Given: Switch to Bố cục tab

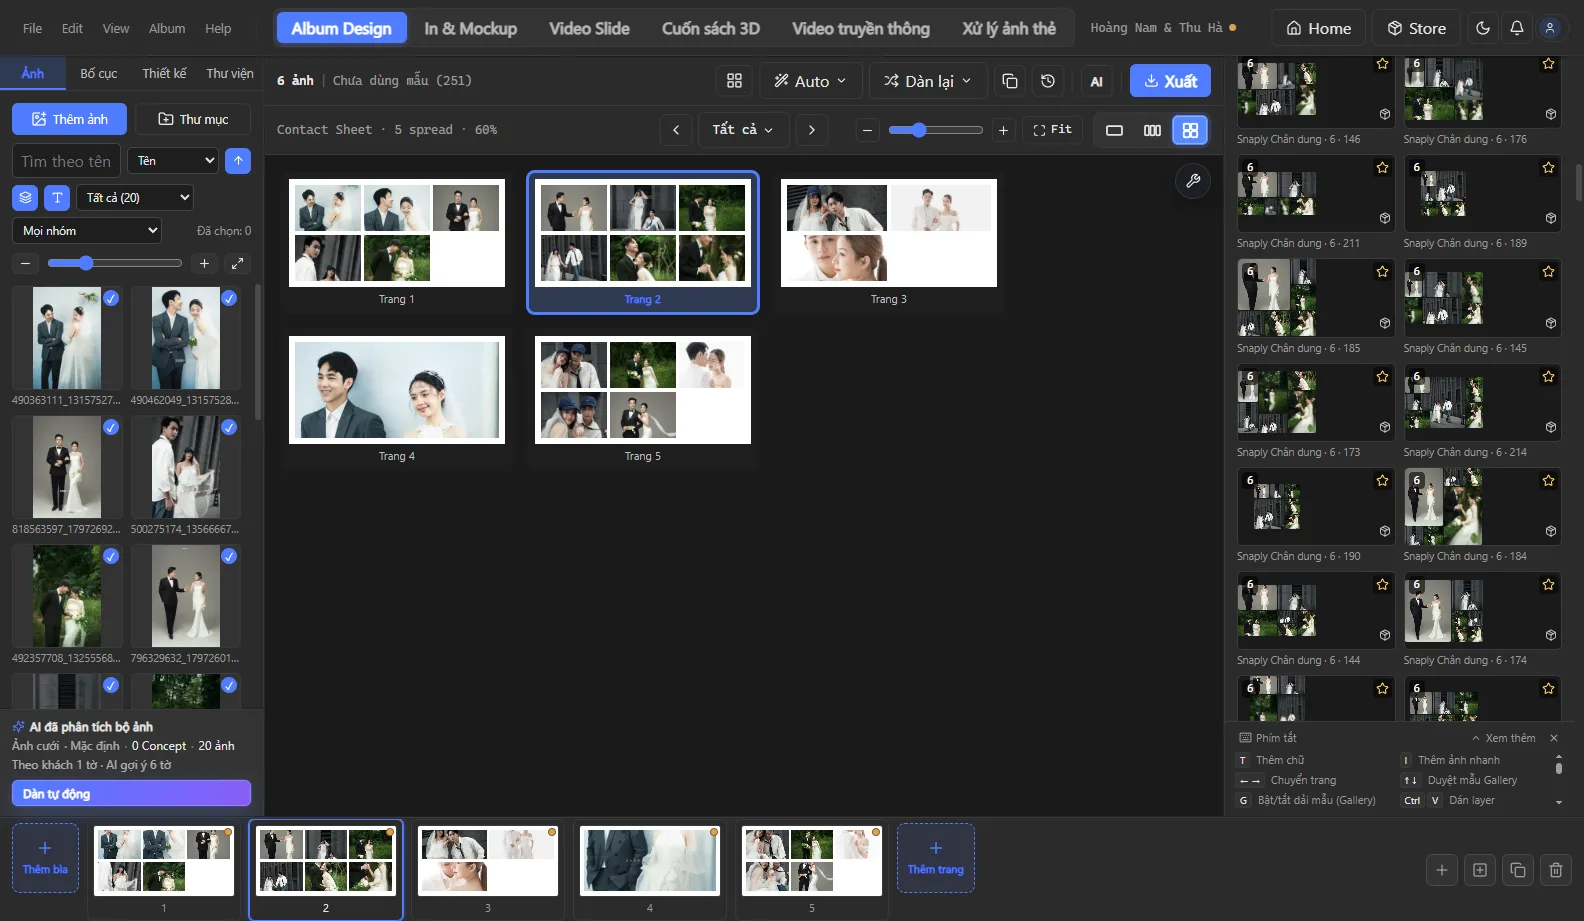Looking at the screenshot, I should [x=99, y=74].
